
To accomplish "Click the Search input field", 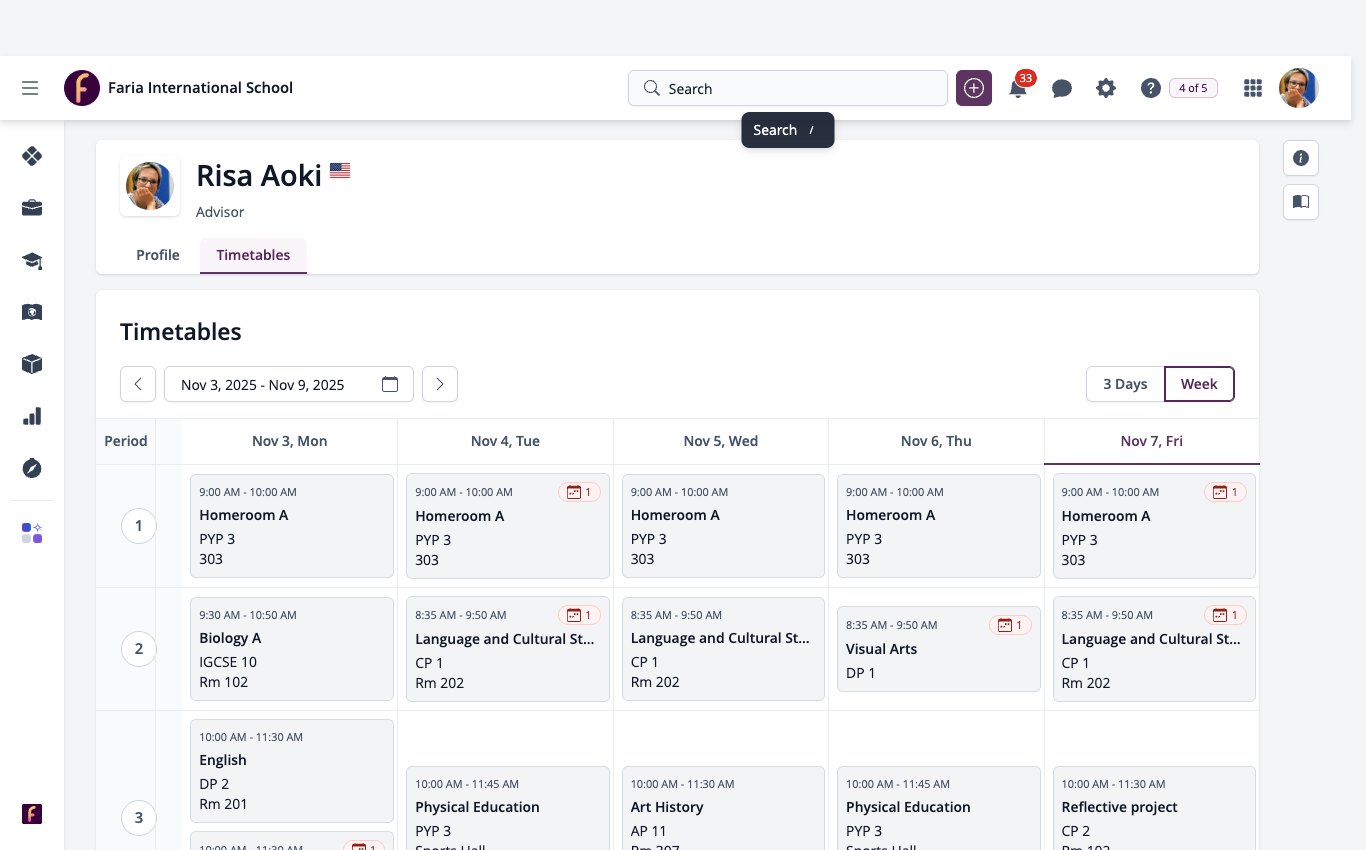I will (x=788, y=88).
